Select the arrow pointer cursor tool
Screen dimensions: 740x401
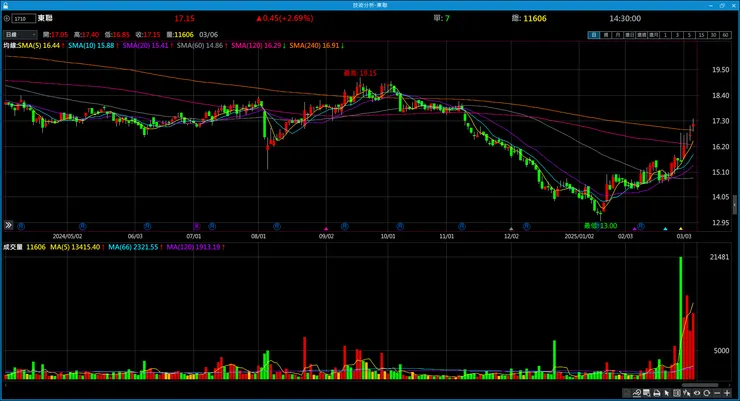coord(667,393)
